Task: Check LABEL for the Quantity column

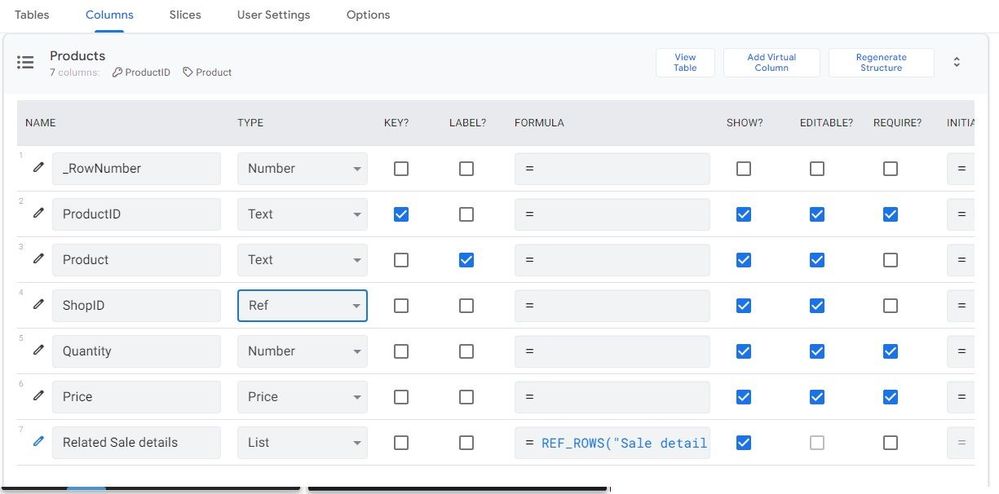Action: [x=466, y=351]
